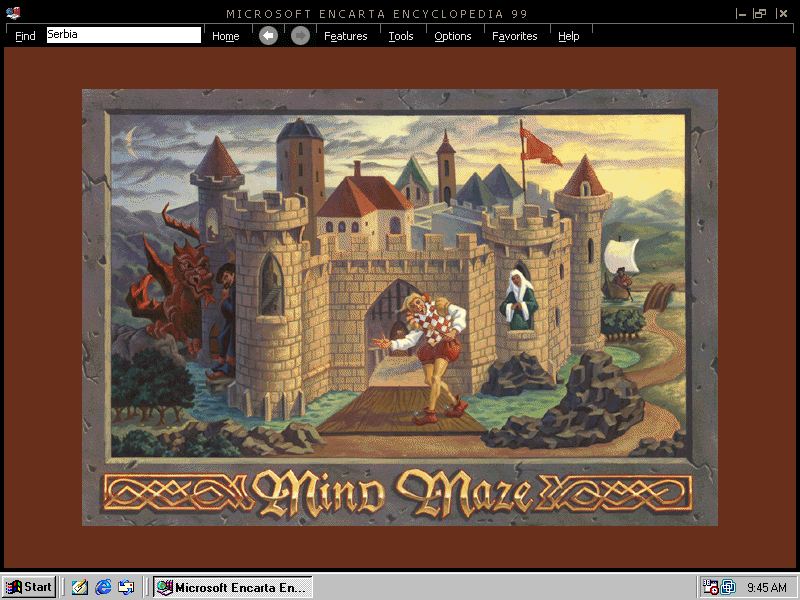The image size is (800, 600).
Task: Click the network tray icon
Action: 728,587
